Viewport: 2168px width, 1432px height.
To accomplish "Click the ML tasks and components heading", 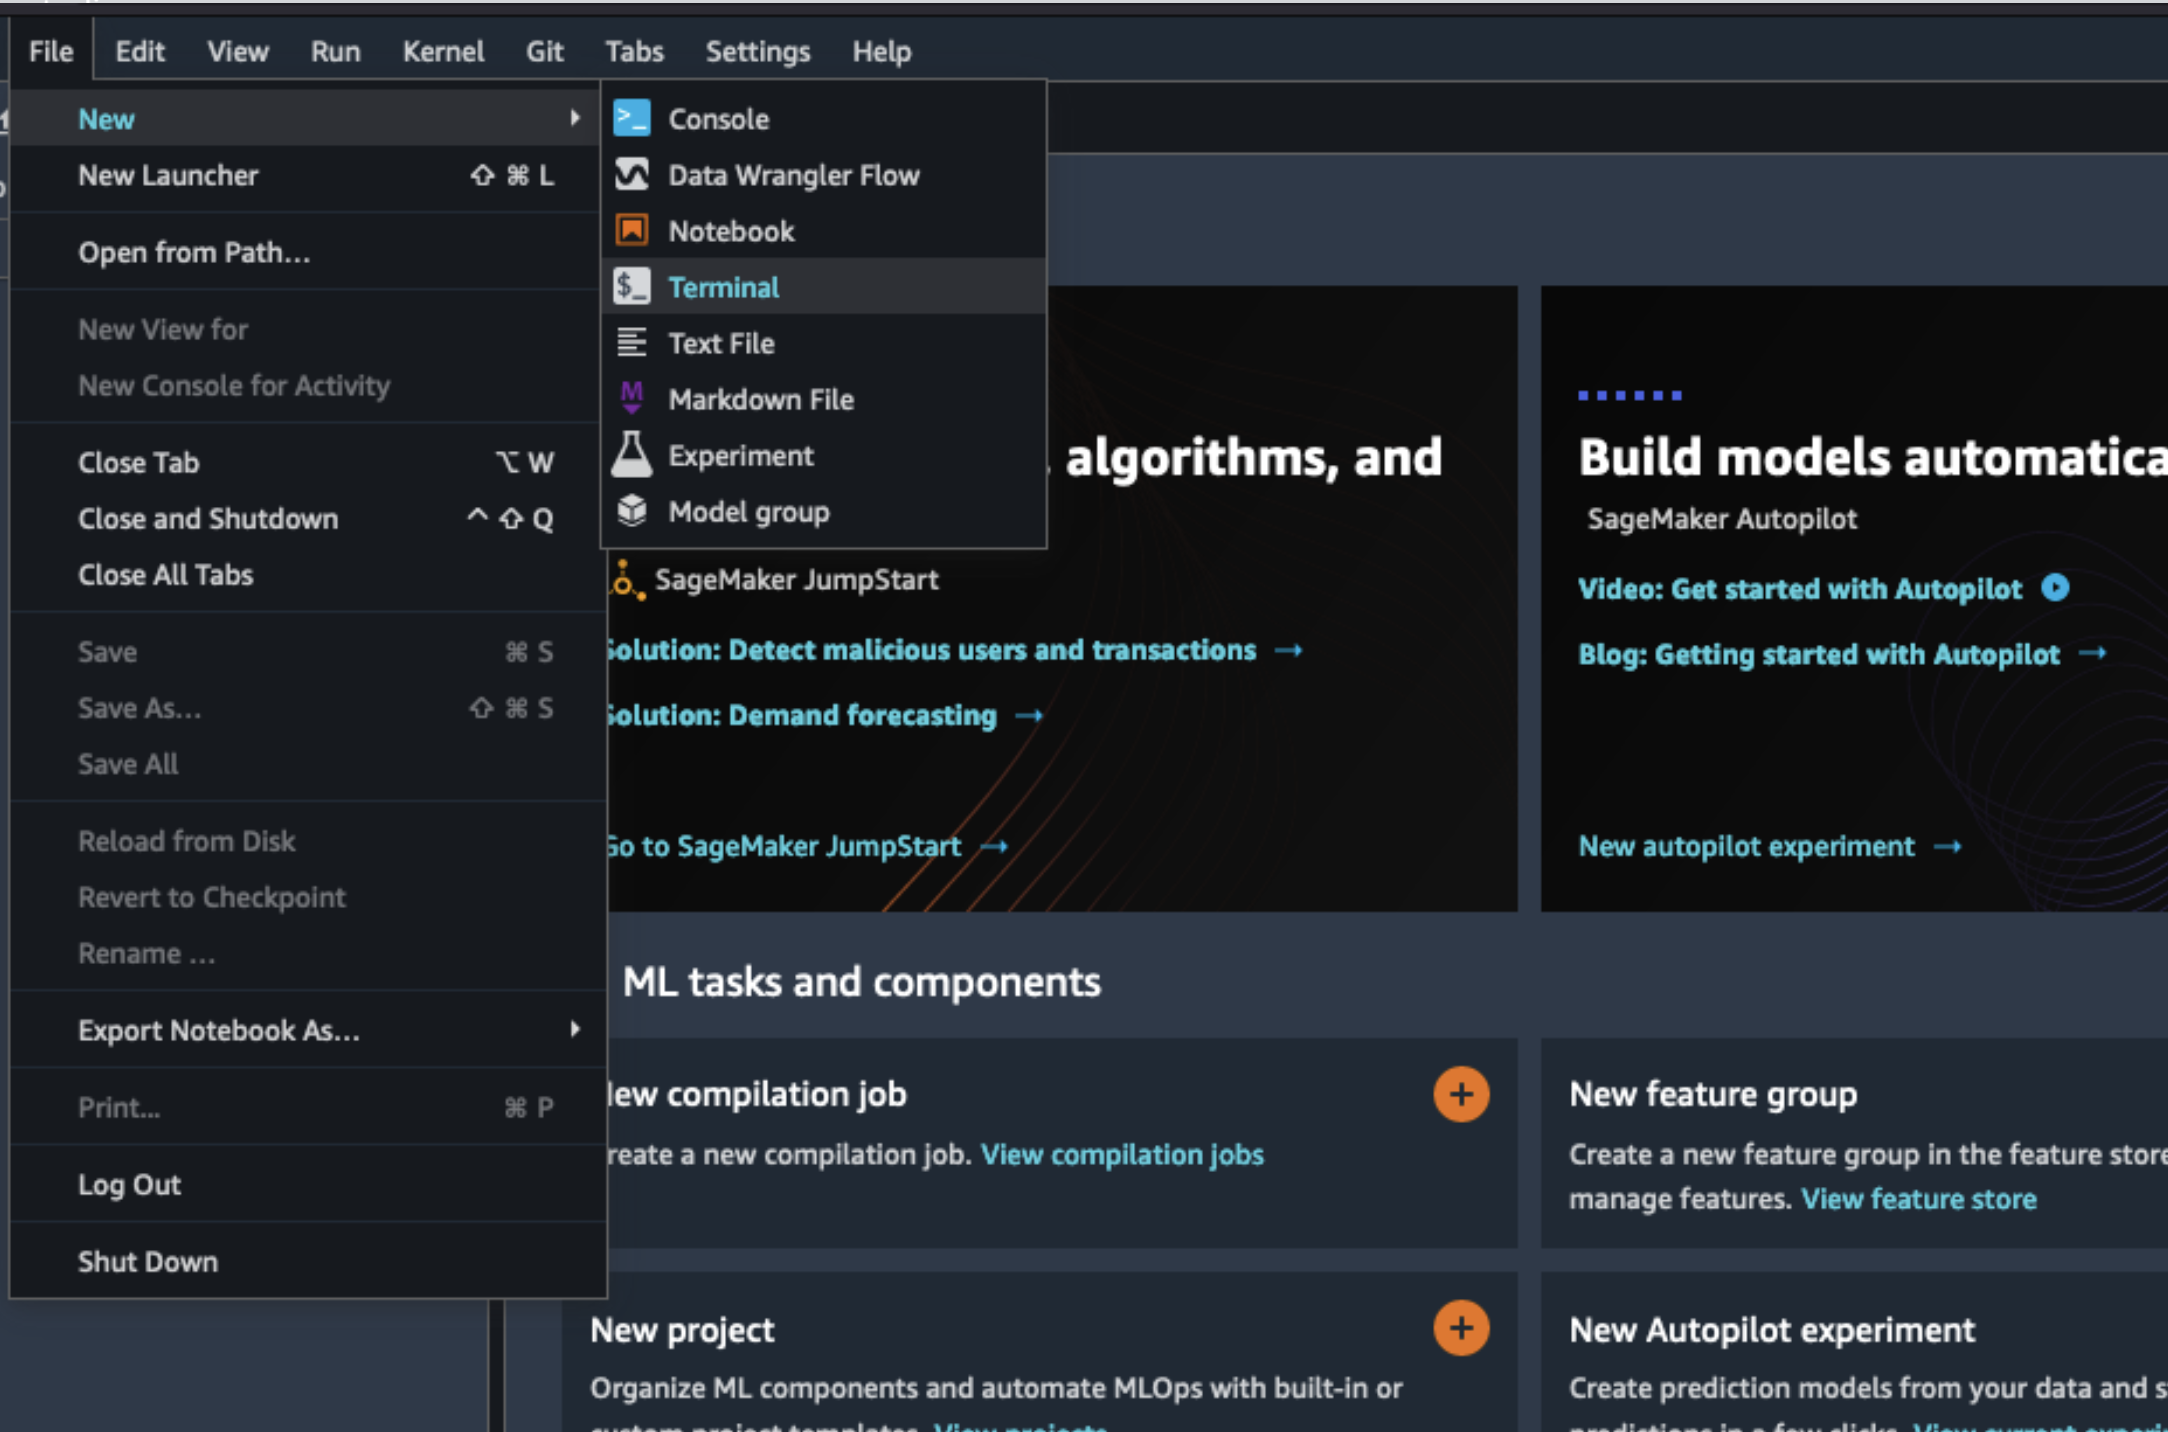I will 861,982.
